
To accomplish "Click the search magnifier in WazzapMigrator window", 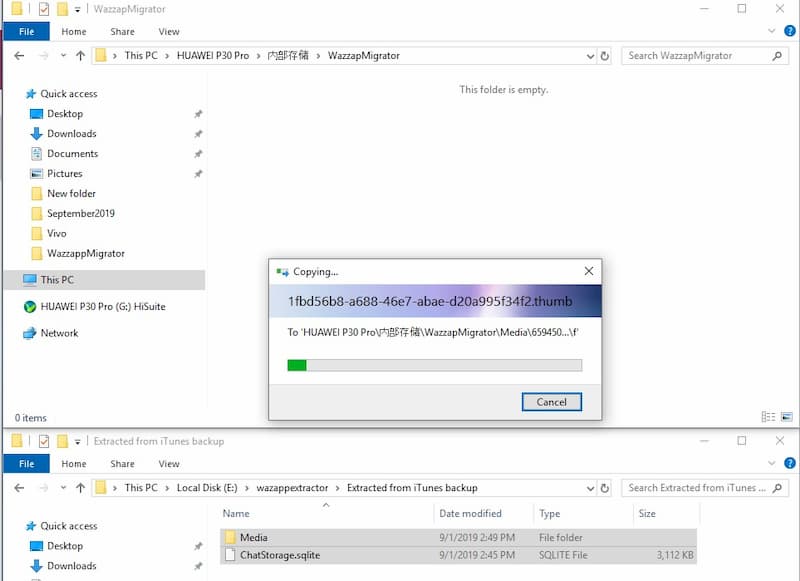I will pyautogui.click(x=777, y=56).
